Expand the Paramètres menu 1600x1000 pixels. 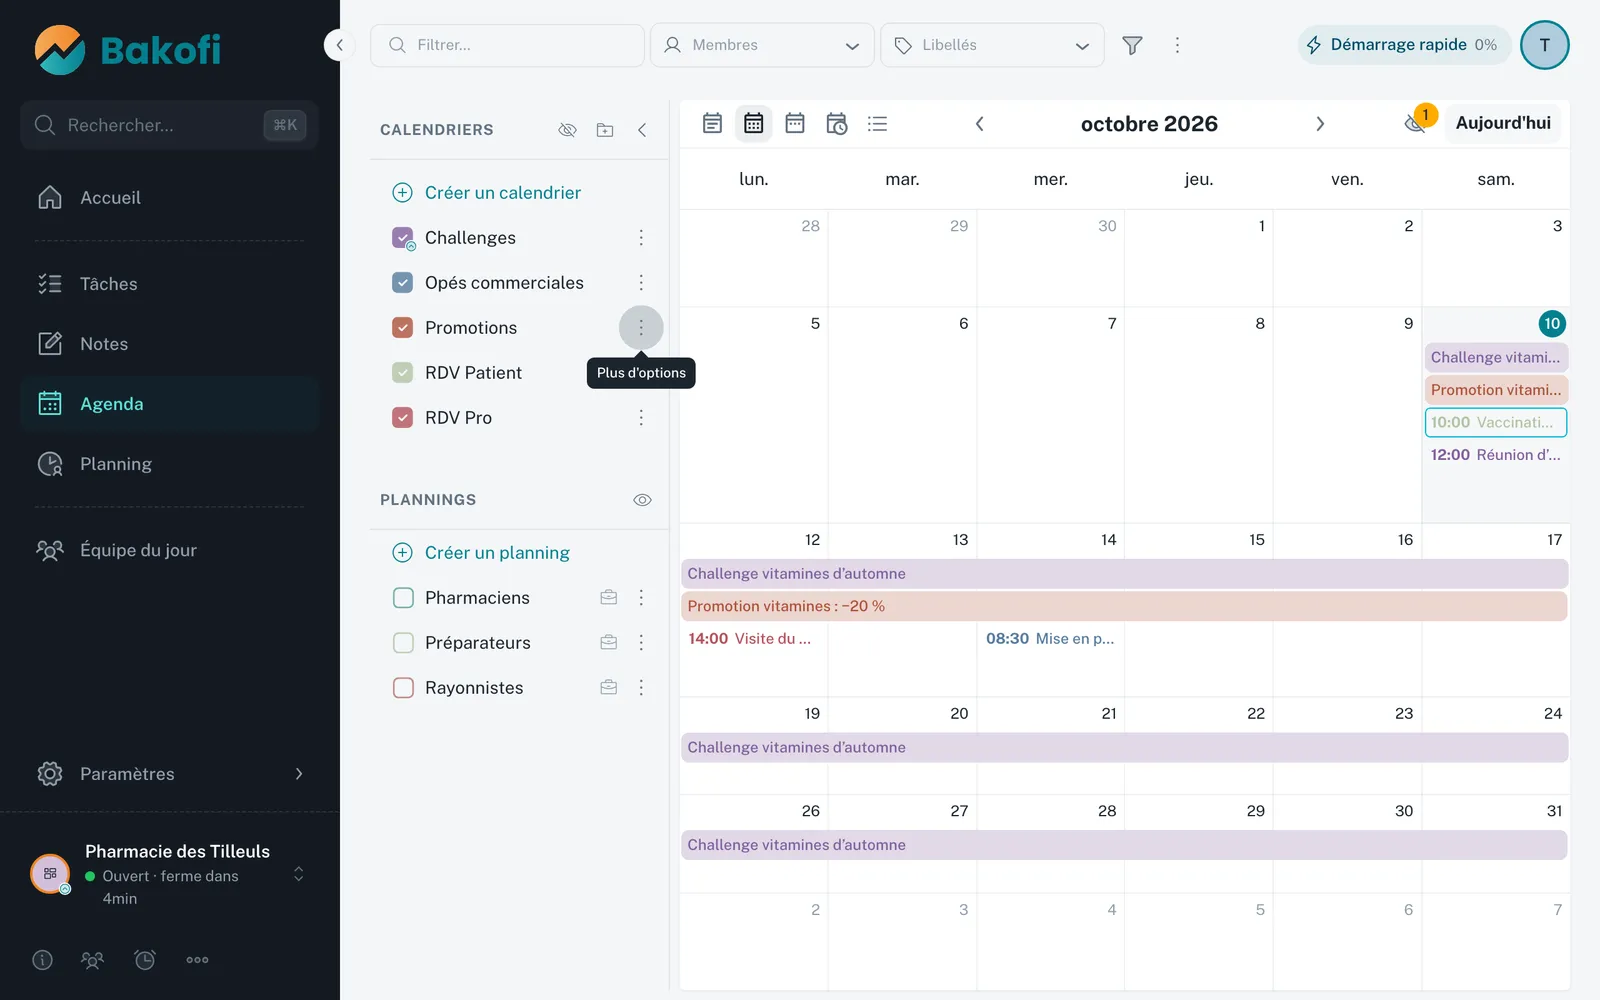(170, 774)
